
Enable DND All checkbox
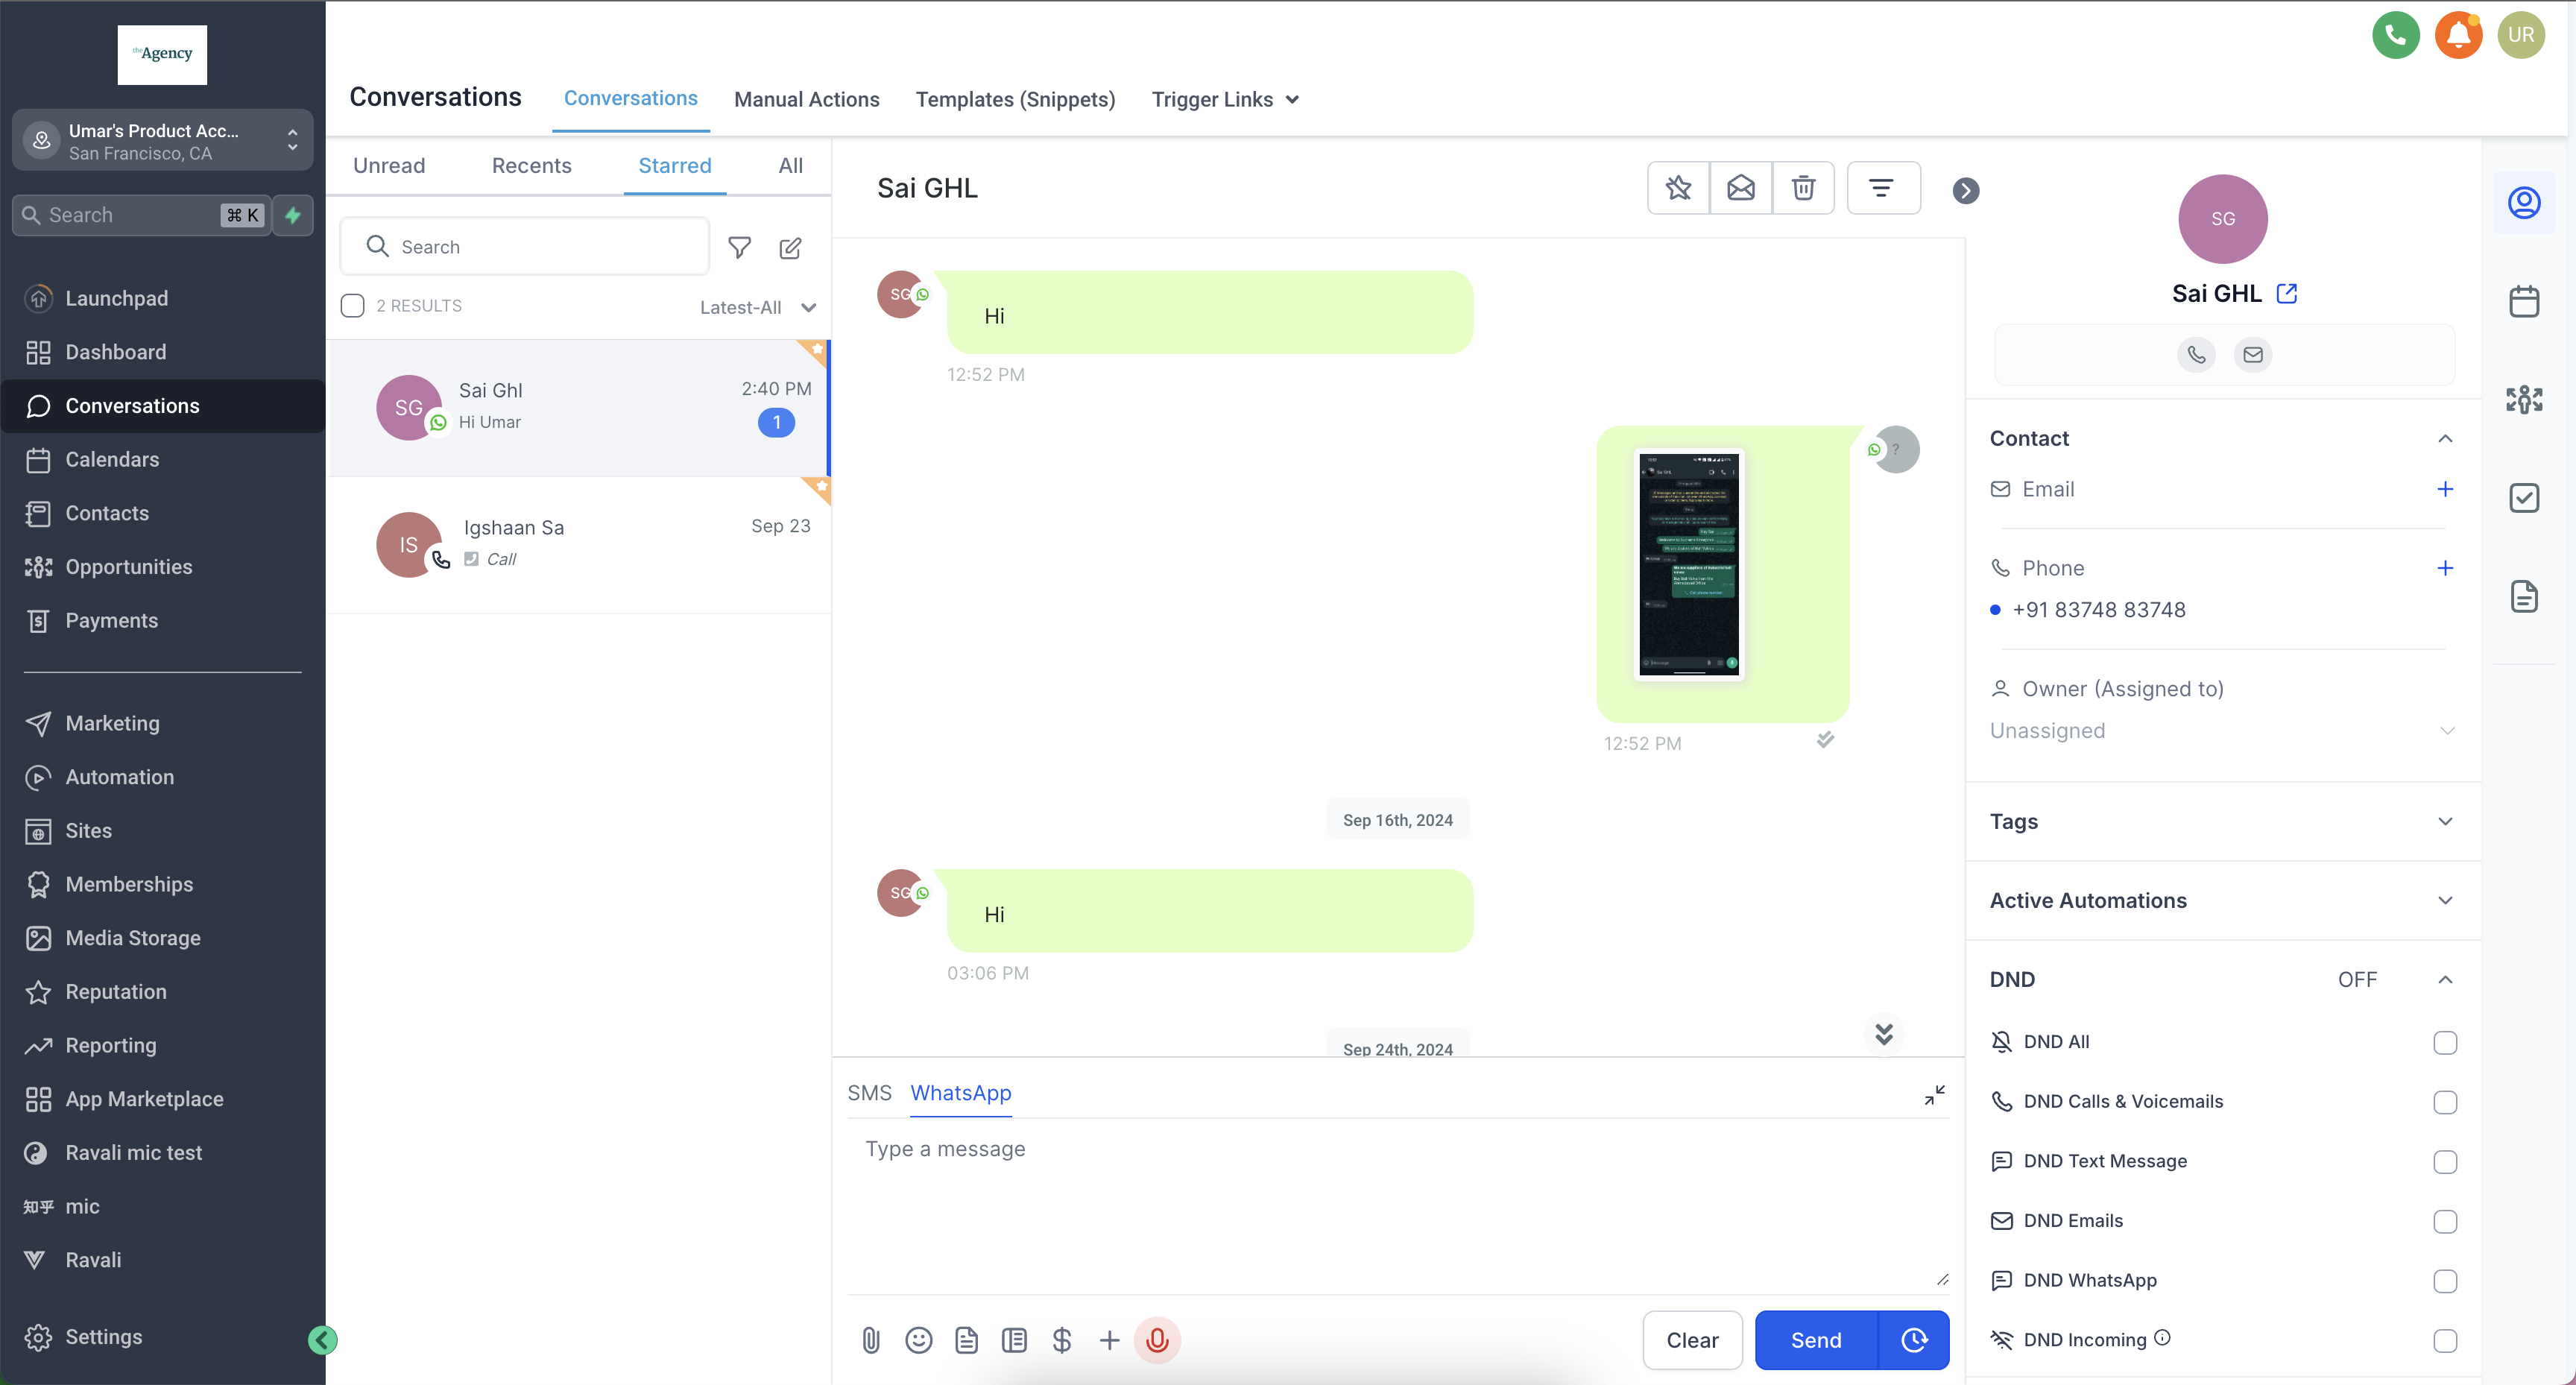coord(2444,1042)
